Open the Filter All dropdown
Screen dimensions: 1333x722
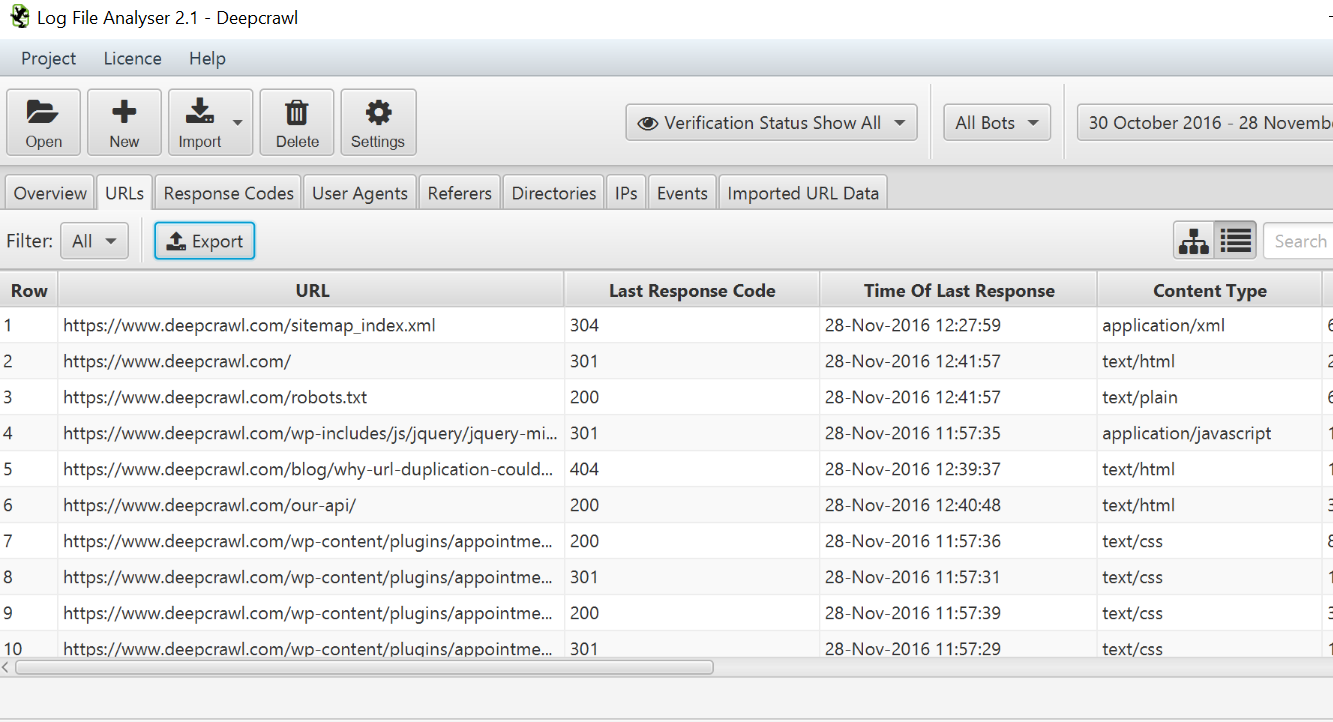coord(94,241)
